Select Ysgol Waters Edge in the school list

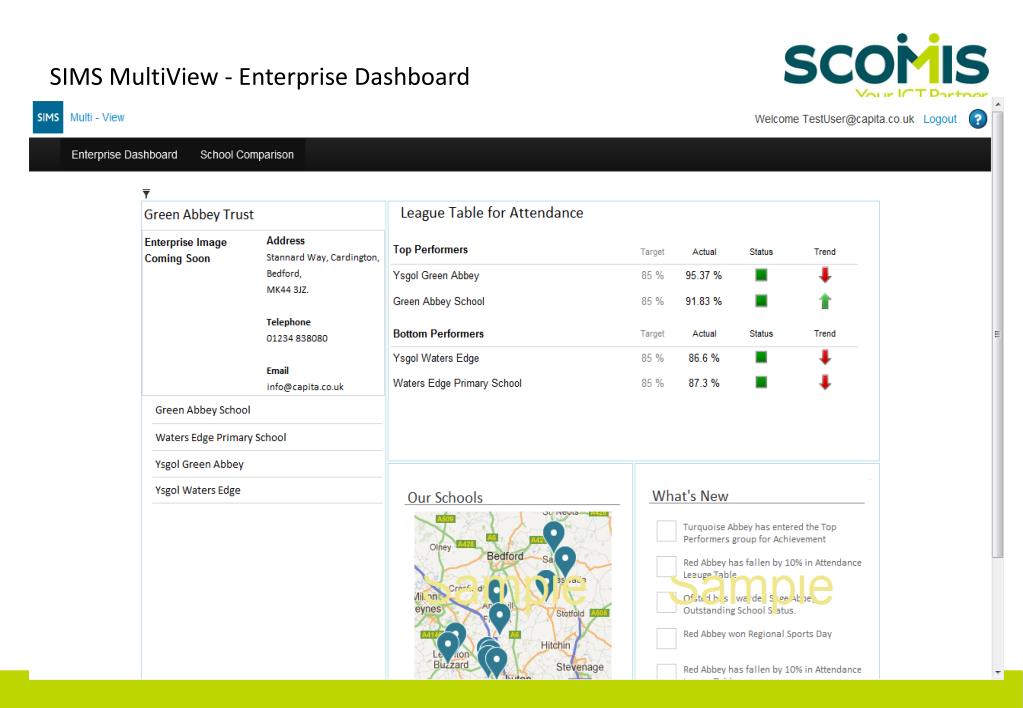pos(267,490)
